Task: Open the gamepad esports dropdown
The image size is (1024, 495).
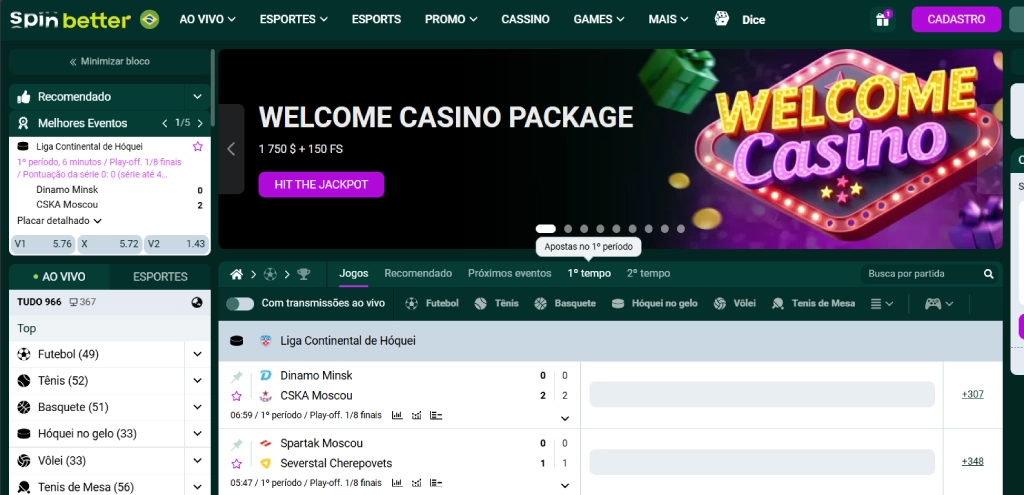Action: pos(939,304)
